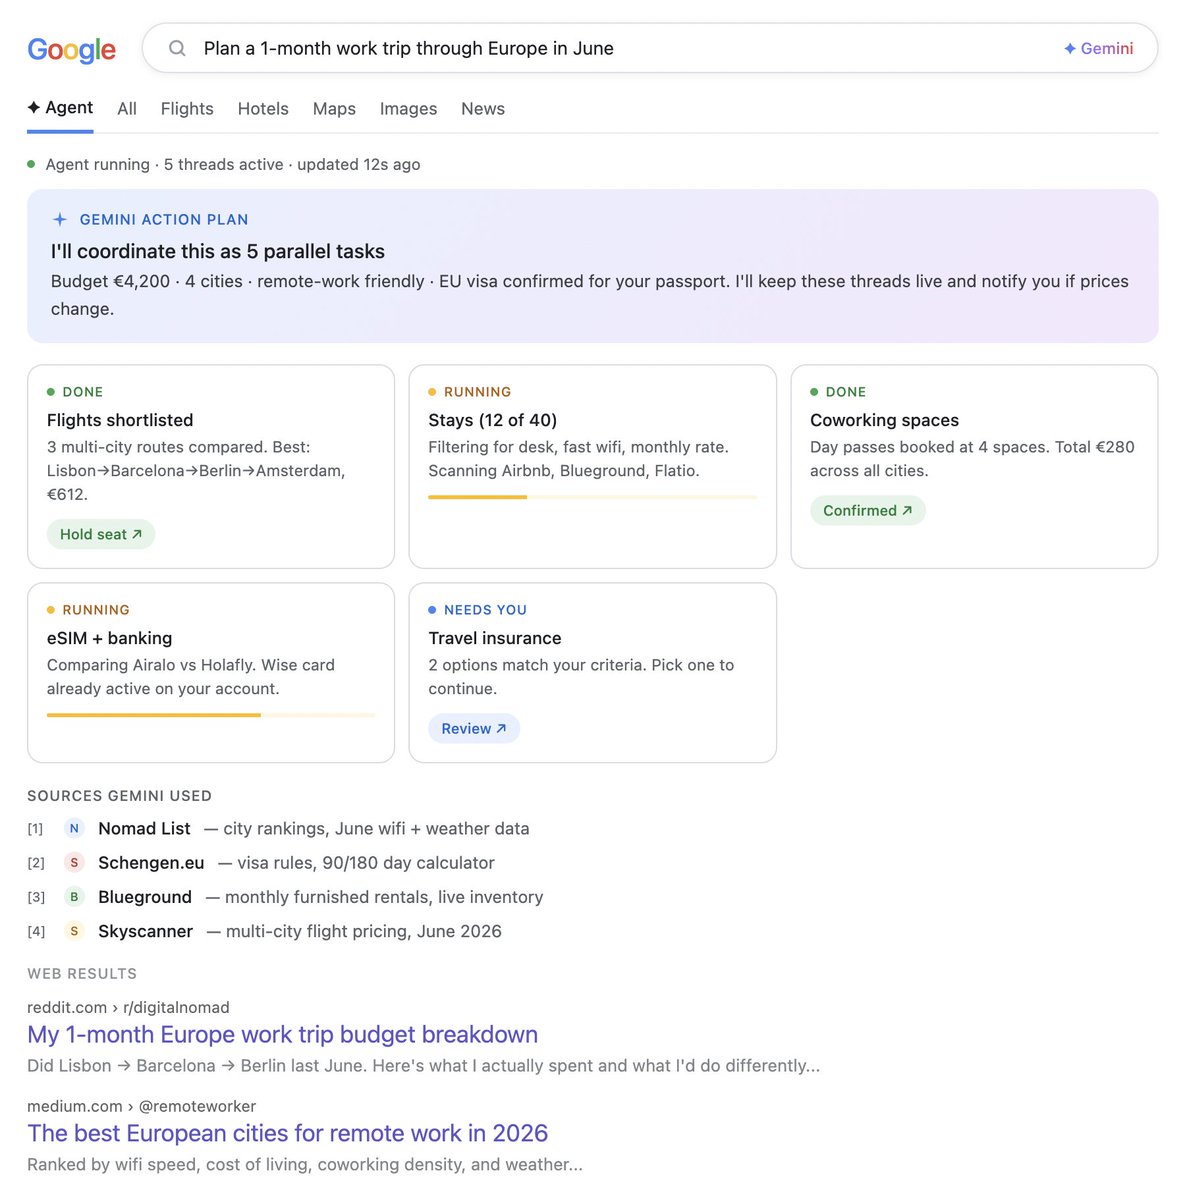Click the Google logo
This screenshot has height=1200, width=1185.
[x=71, y=49]
